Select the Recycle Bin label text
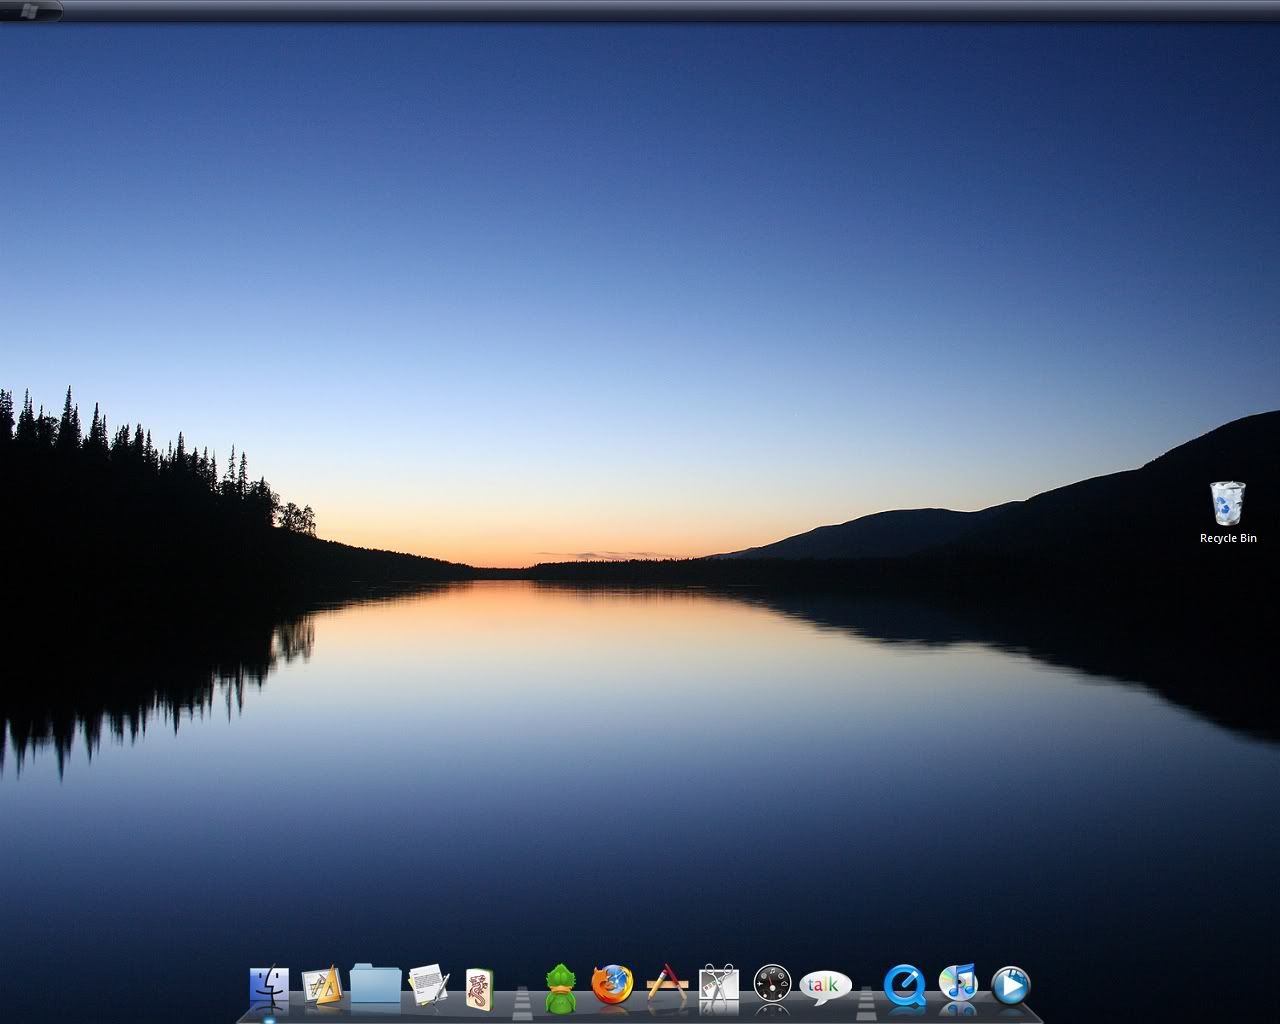The width and height of the screenshot is (1280, 1024). click(1228, 538)
